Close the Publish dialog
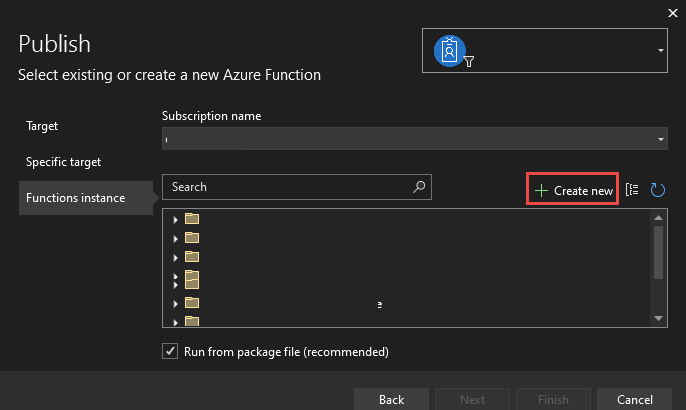The width and height of the screenshot is (686, 410). pos(673,13)
